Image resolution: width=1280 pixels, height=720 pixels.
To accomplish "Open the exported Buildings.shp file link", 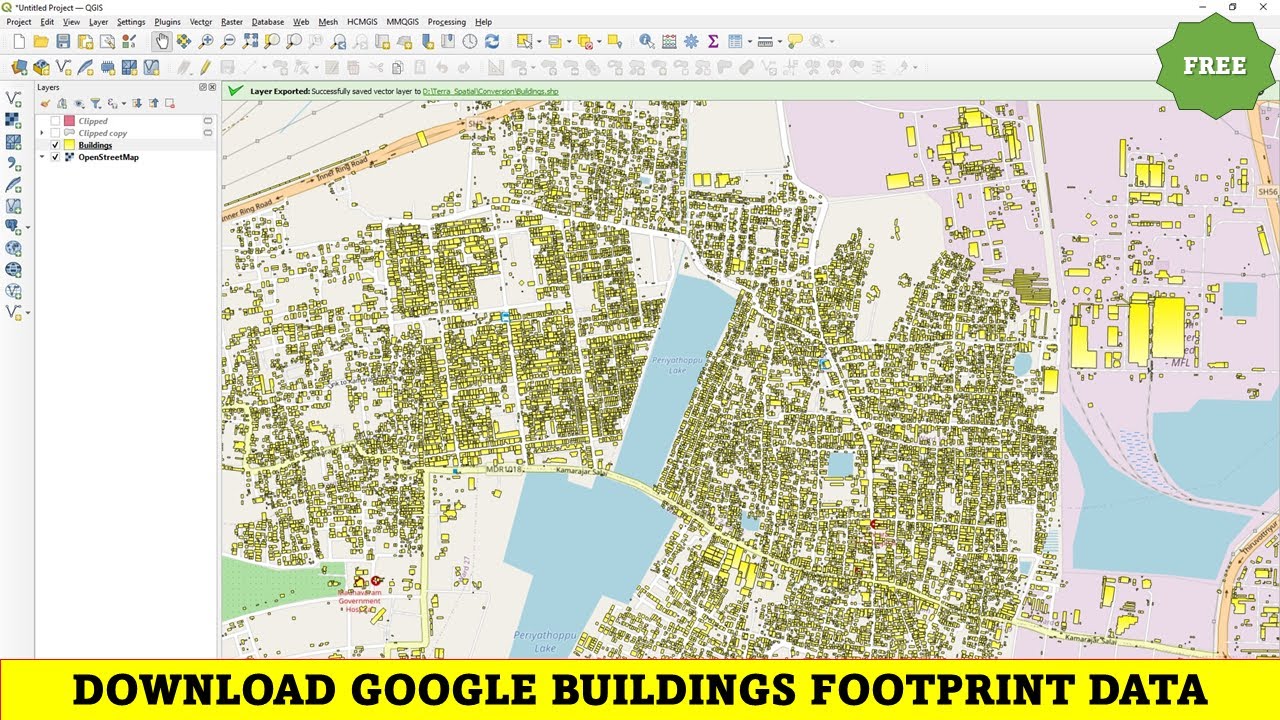I will [x=490, y=91].
